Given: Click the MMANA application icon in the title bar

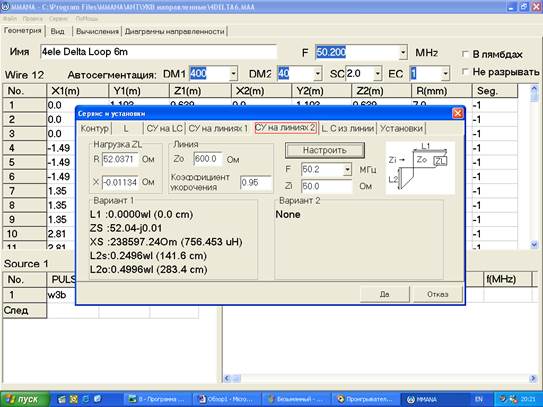Looking at the screenshot, I should [5, 7].
